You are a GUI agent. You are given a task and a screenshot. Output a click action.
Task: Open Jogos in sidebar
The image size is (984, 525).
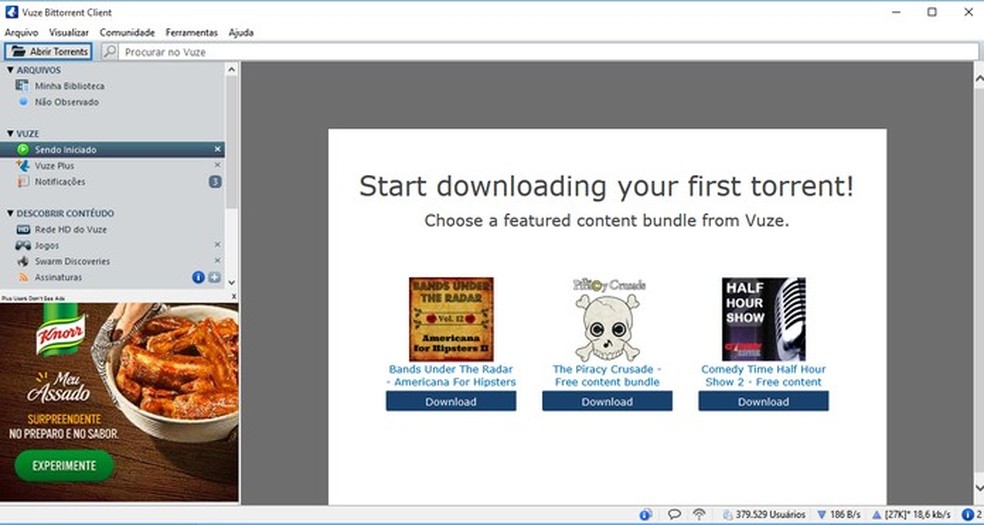[x=46, y=245]
